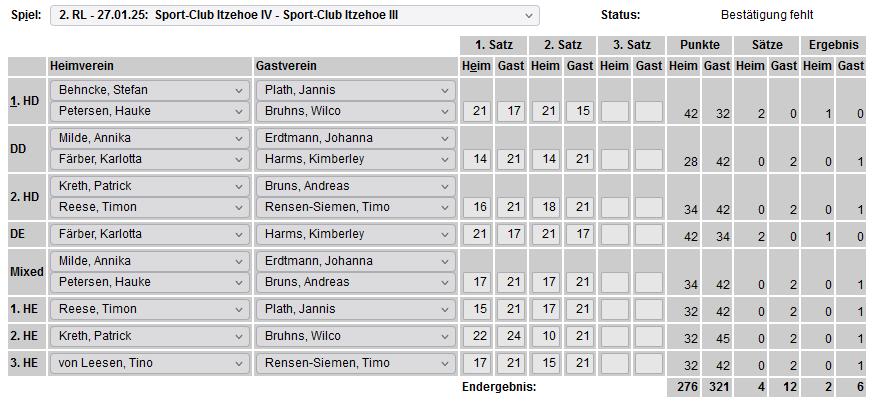The width and height of the screenshot is (872, 402).
Task: Open the Plath, Jannis dropdown in 1. HD
Action: 356,90
